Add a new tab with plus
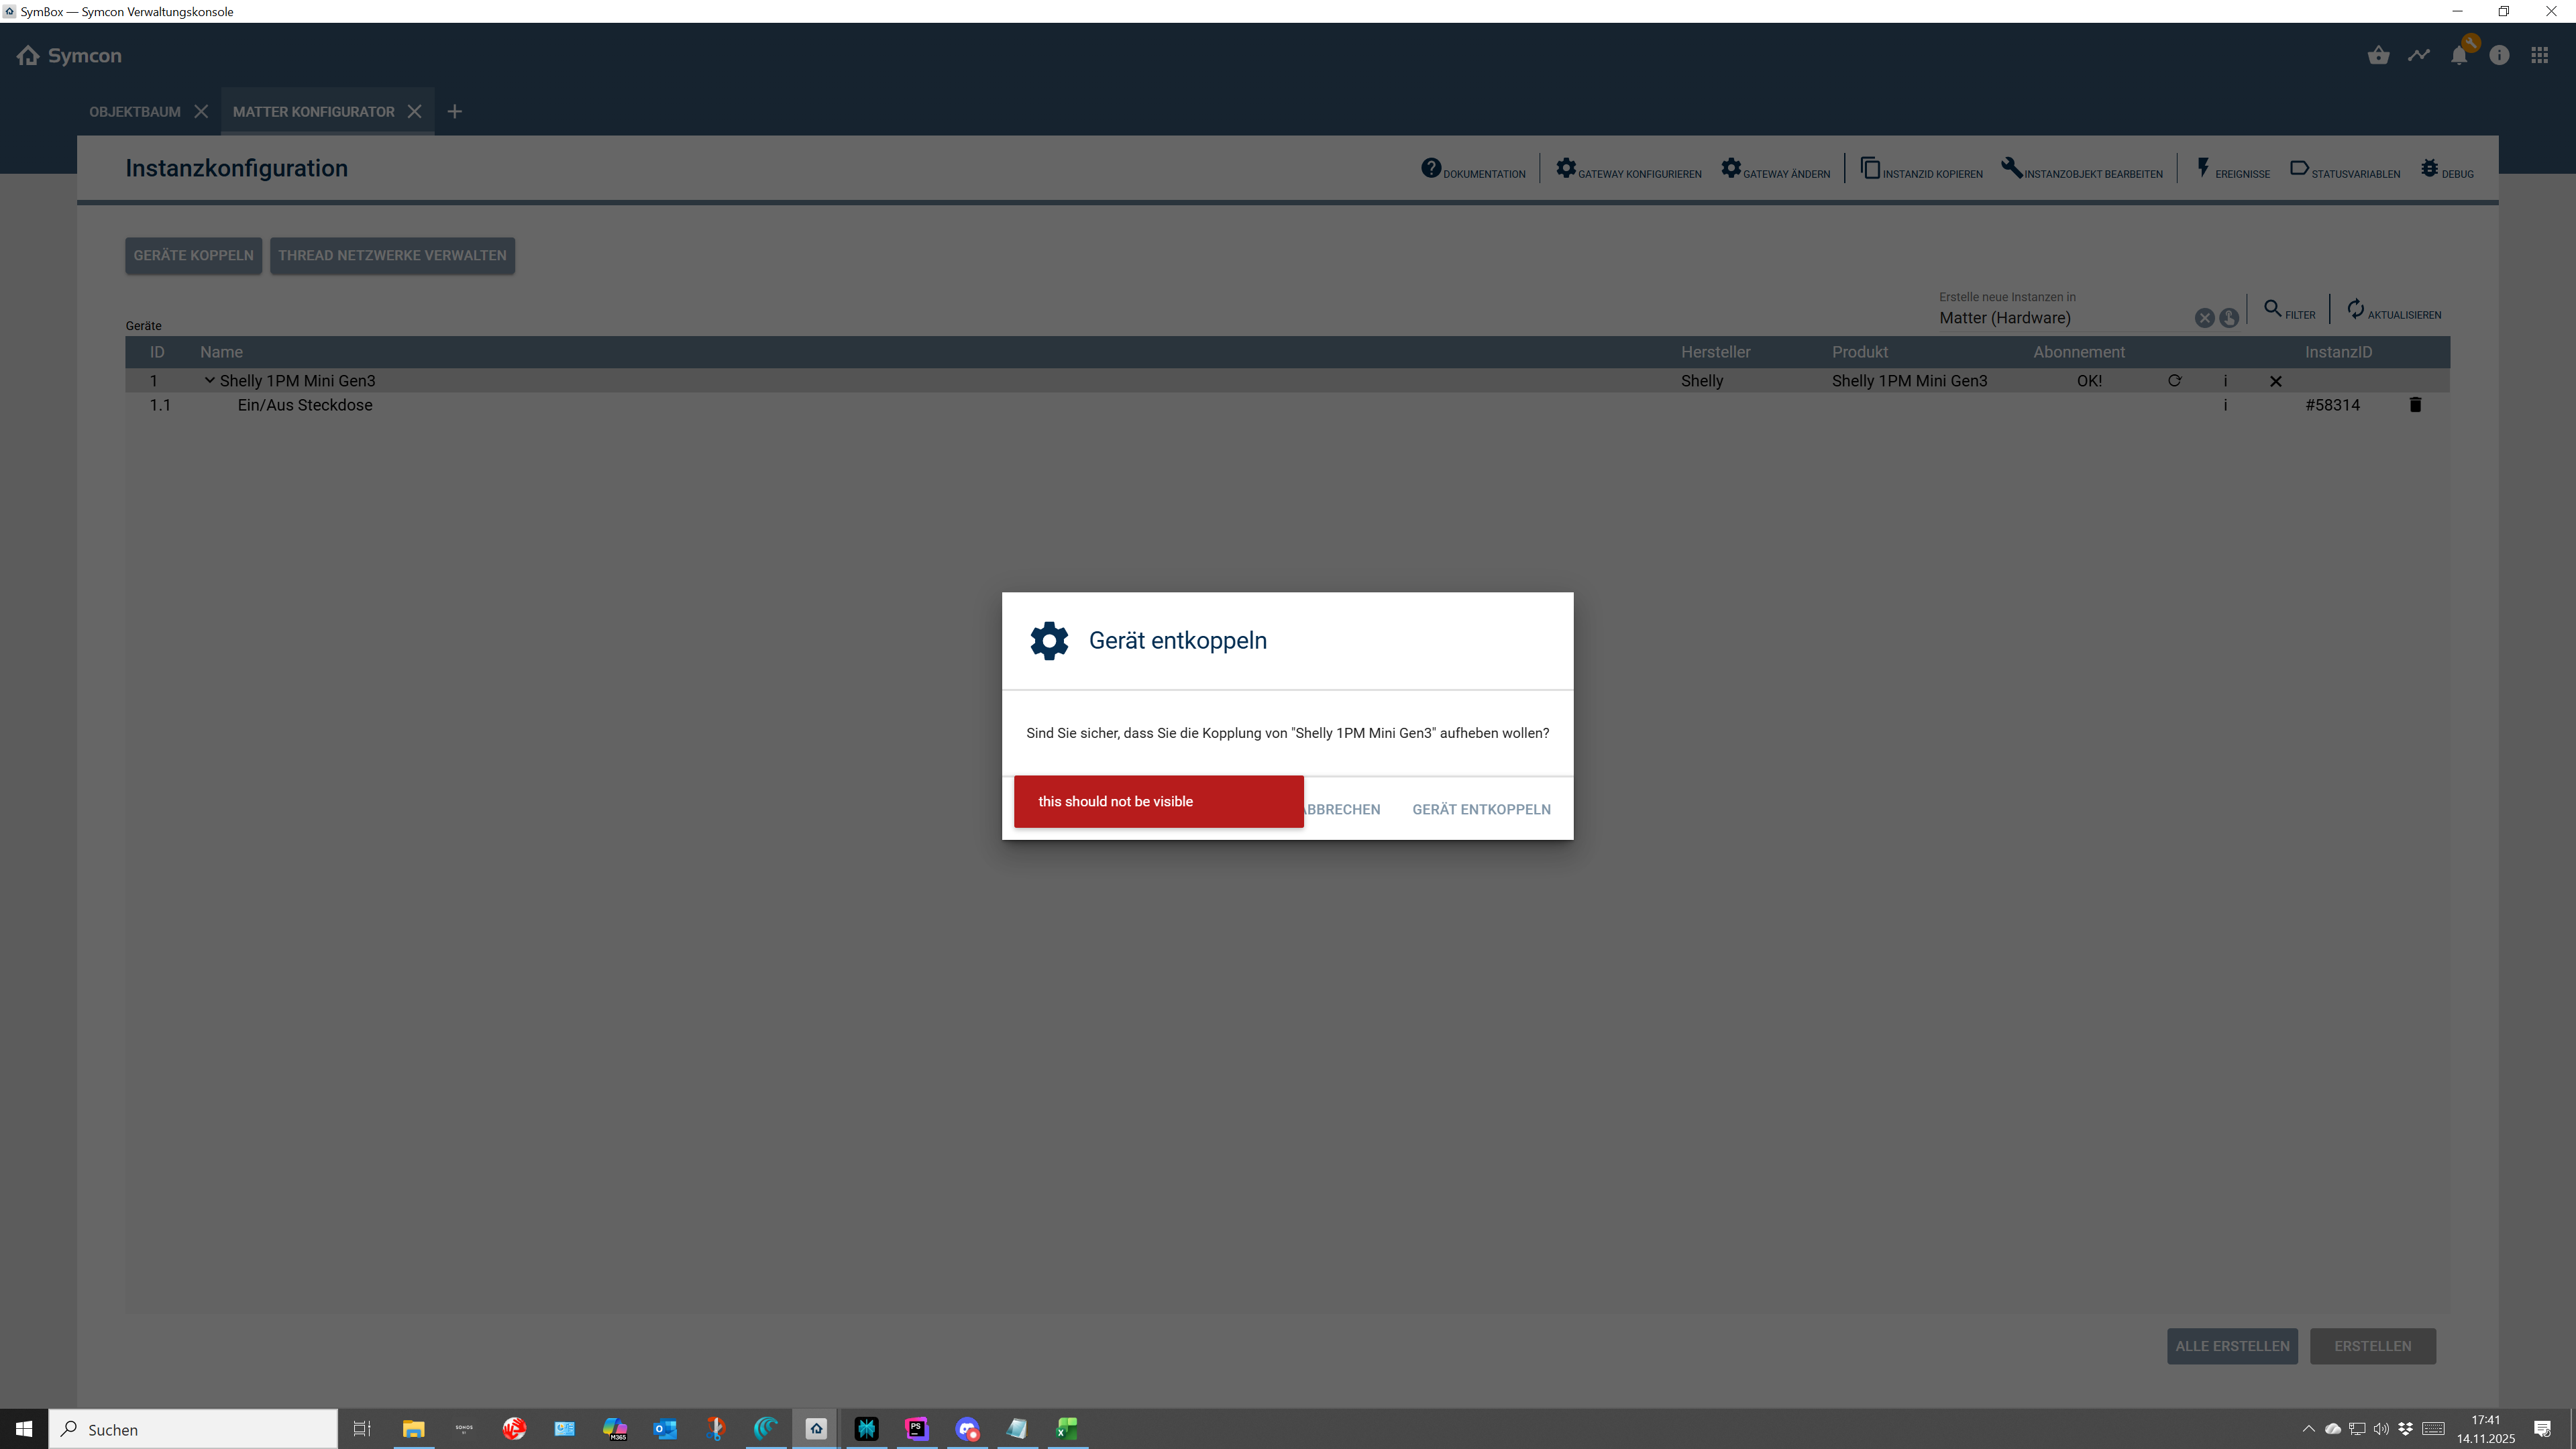The image size is (2576, 1449). (455, 112)
